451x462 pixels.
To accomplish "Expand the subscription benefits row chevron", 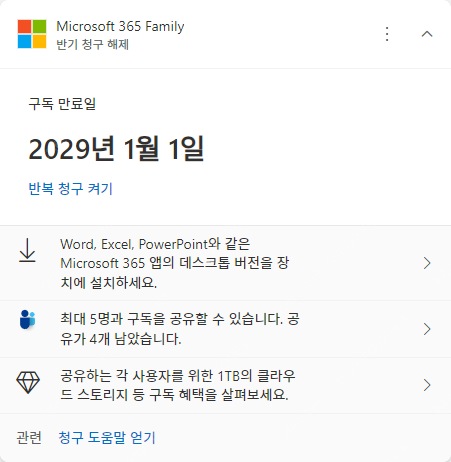I will 427,385.
